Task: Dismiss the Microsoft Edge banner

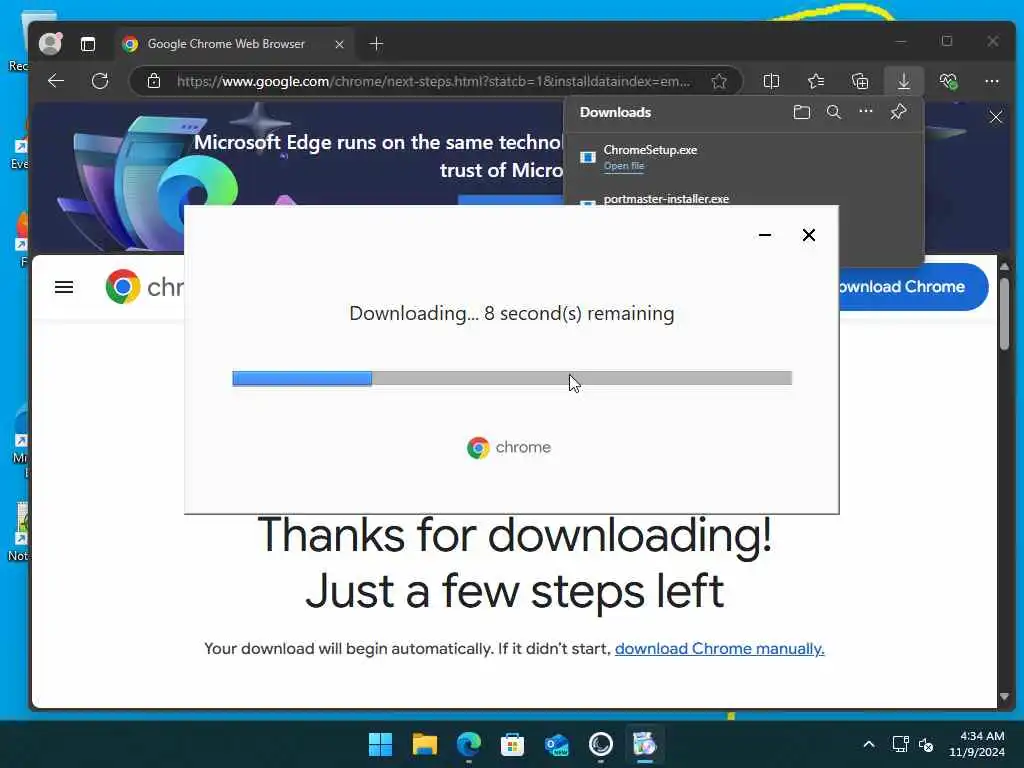Action: click(x=996, y=117)
